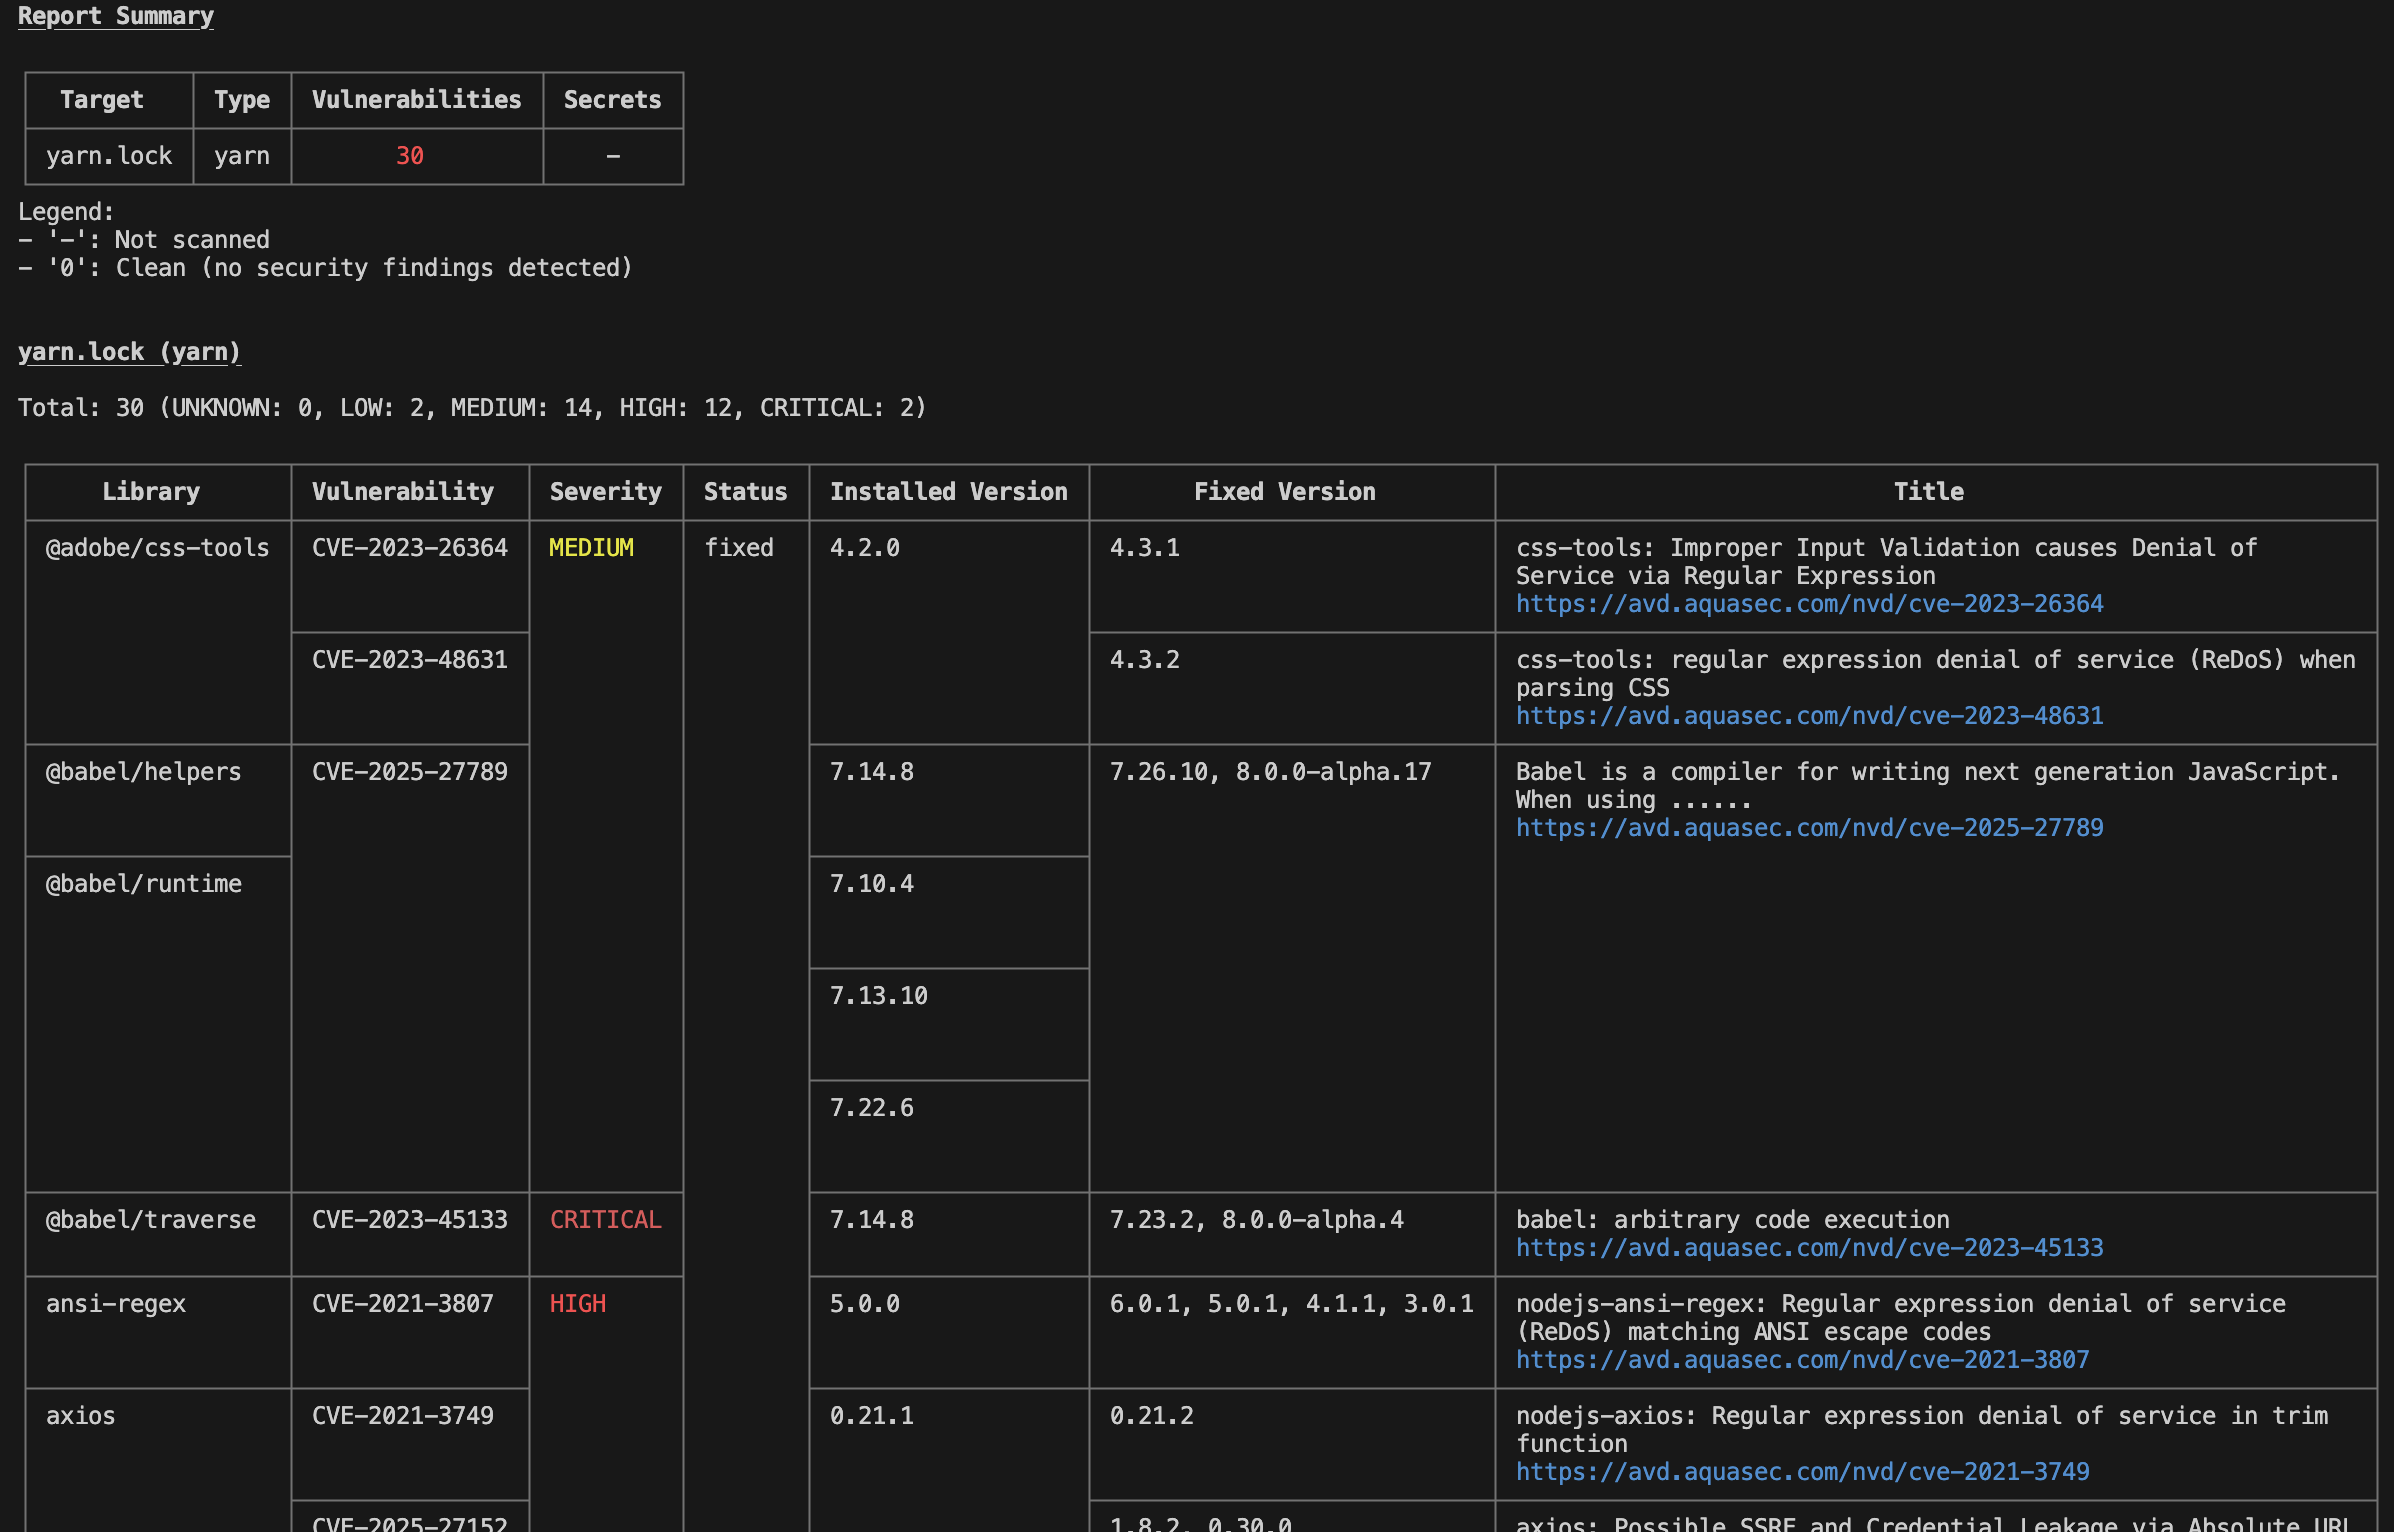Select installed version 7.22.6
The height and width of the screenshot is (1532, 2394).
coord(872,1108)
